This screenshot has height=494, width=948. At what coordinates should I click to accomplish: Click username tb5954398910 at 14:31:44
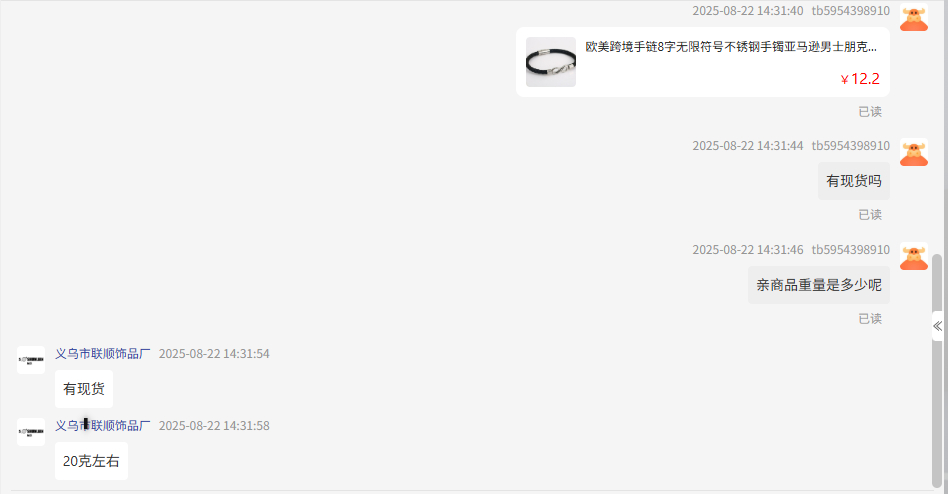click(x=851, y=146)
